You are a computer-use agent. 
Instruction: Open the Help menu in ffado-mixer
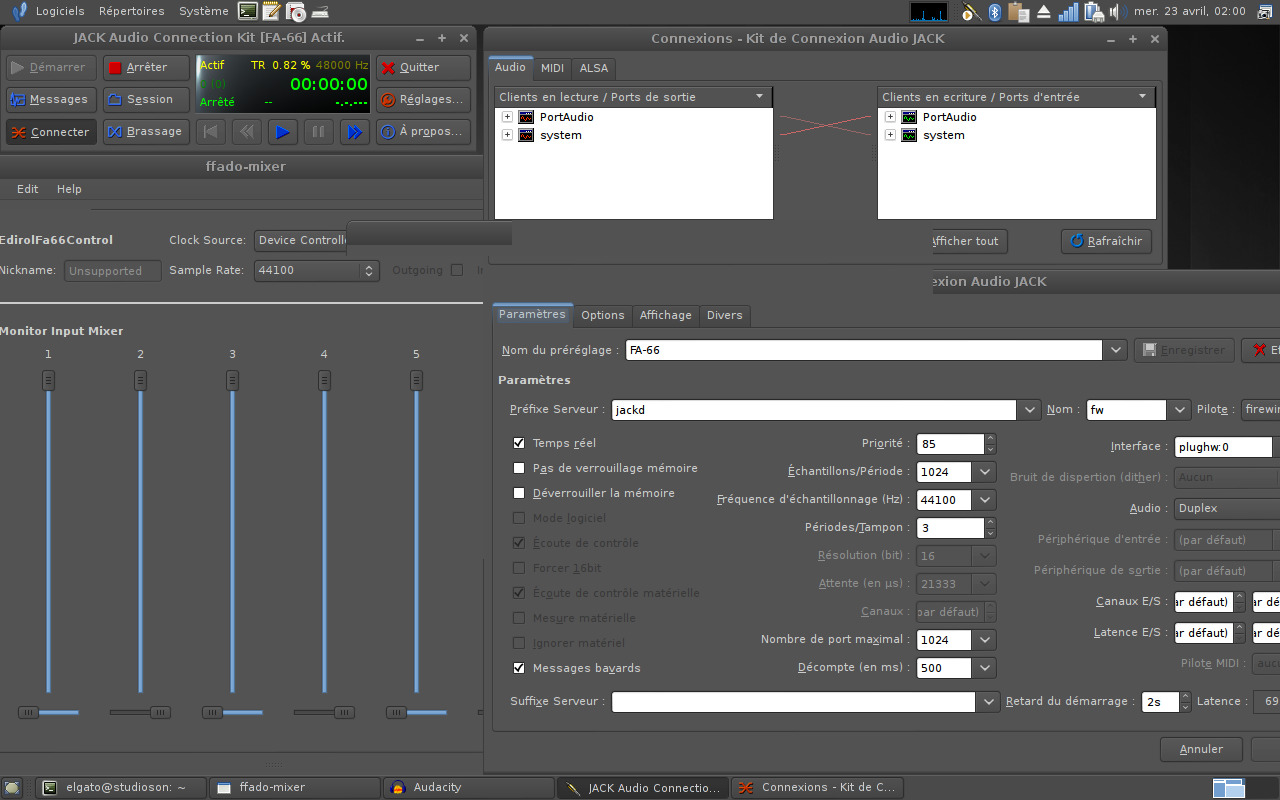tap(69, 189)
